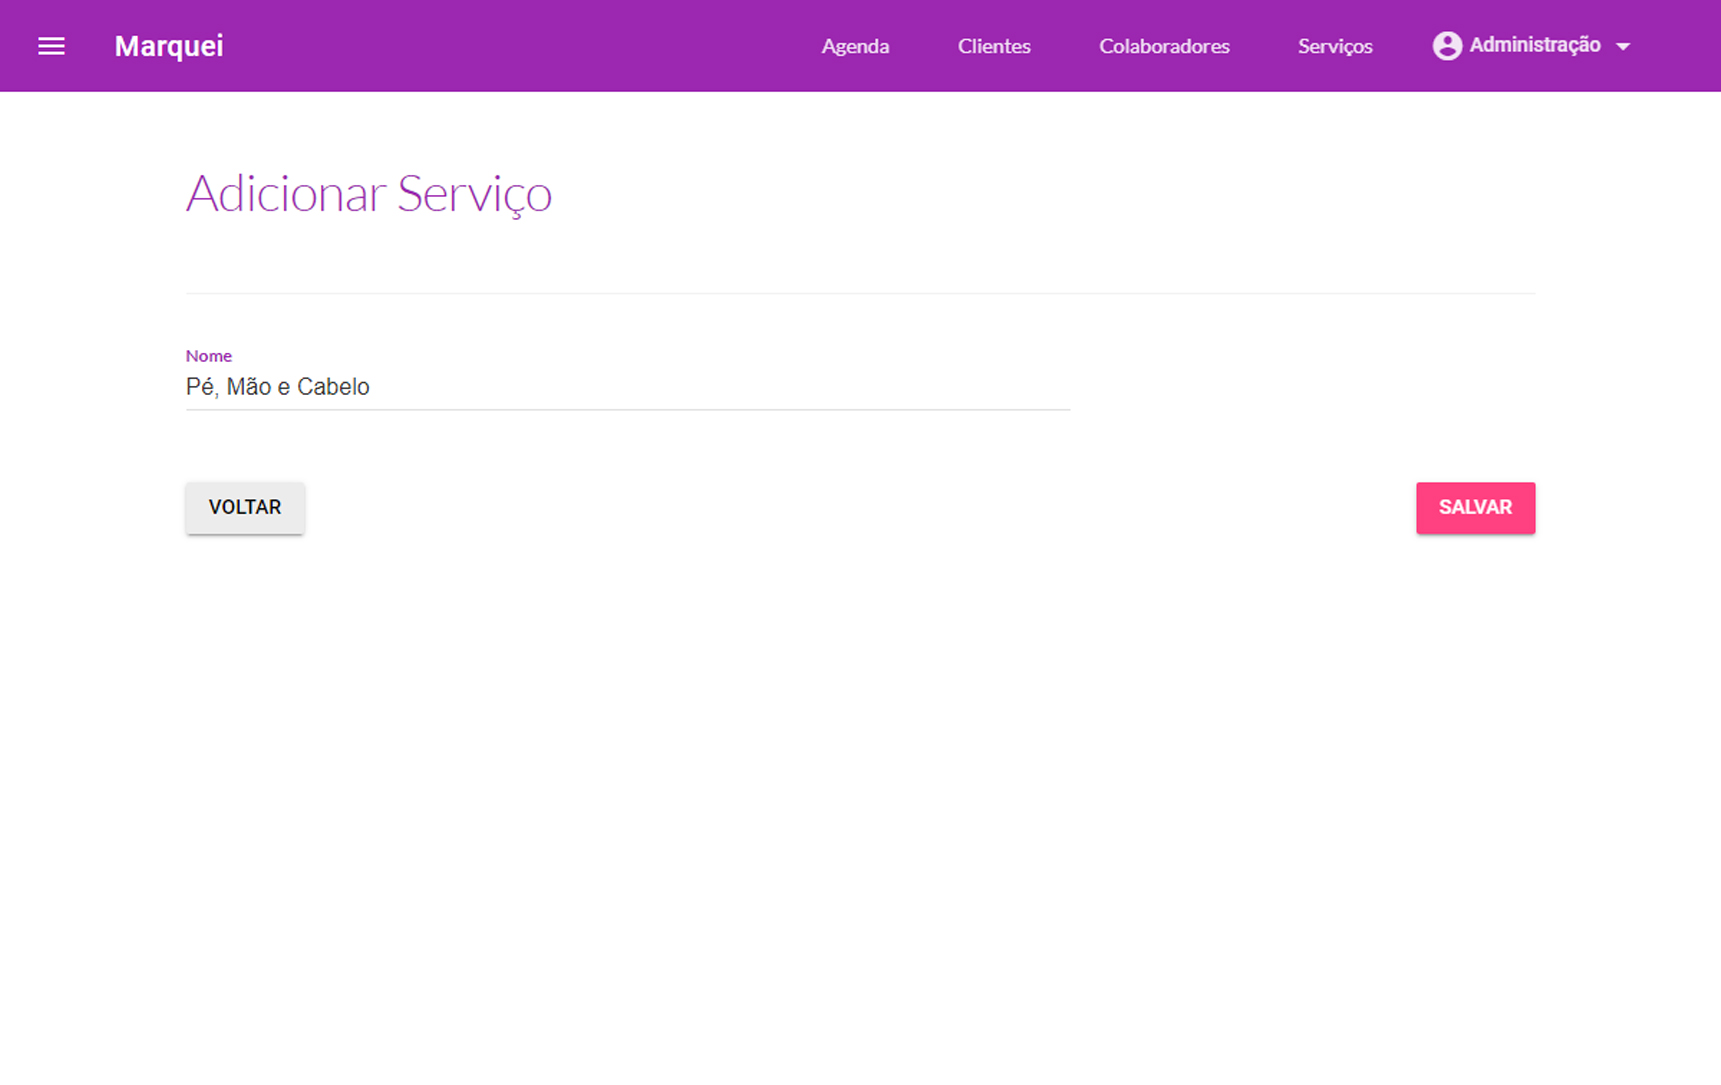Navigate to Colaboradores

[x=1164, y=46]
